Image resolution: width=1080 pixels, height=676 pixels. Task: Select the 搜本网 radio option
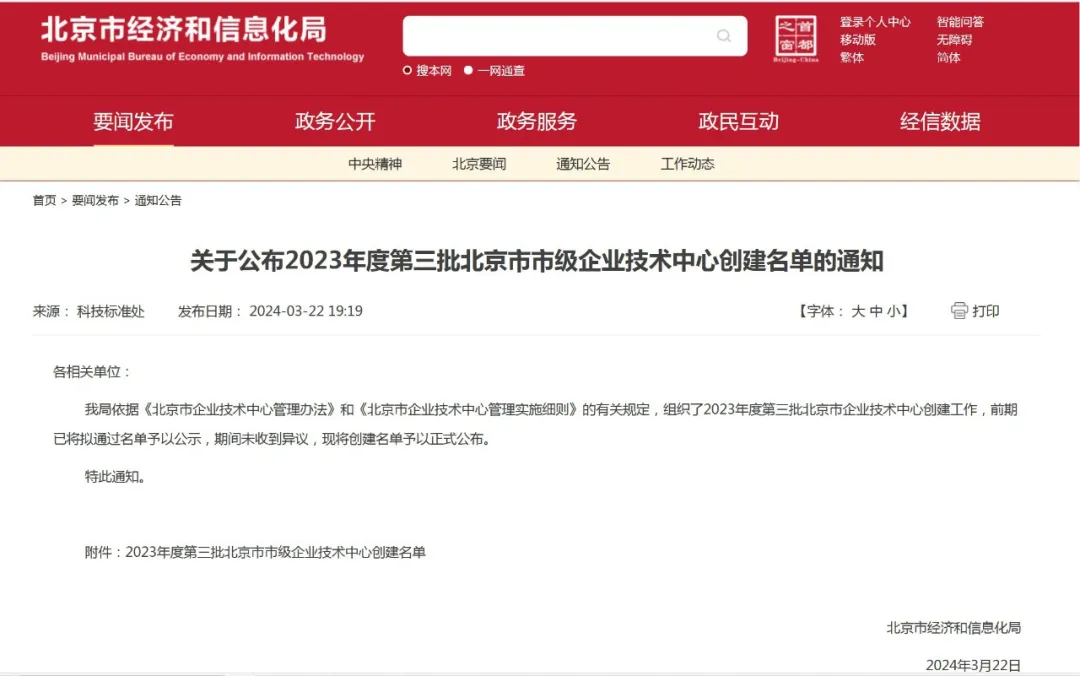[408, 71]
